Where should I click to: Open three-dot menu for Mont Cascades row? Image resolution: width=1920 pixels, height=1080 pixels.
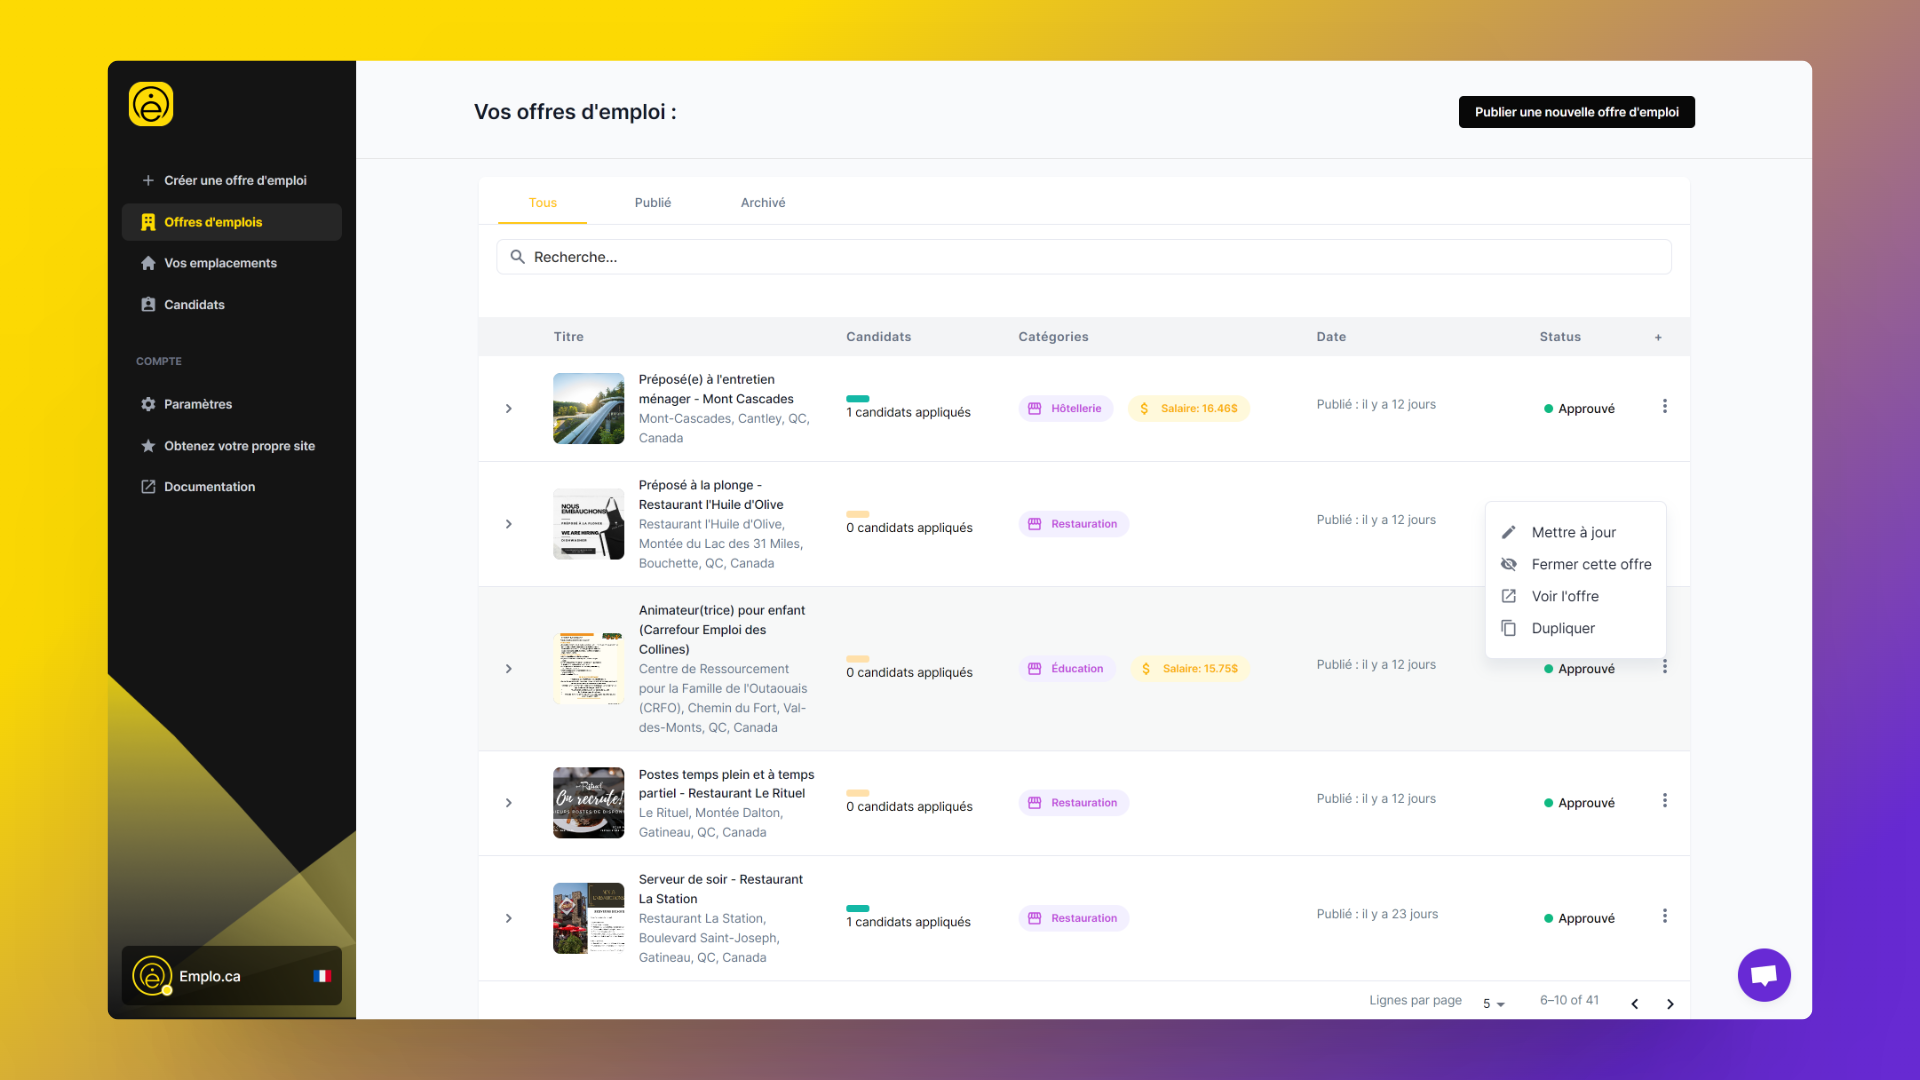pos(1665,406)
